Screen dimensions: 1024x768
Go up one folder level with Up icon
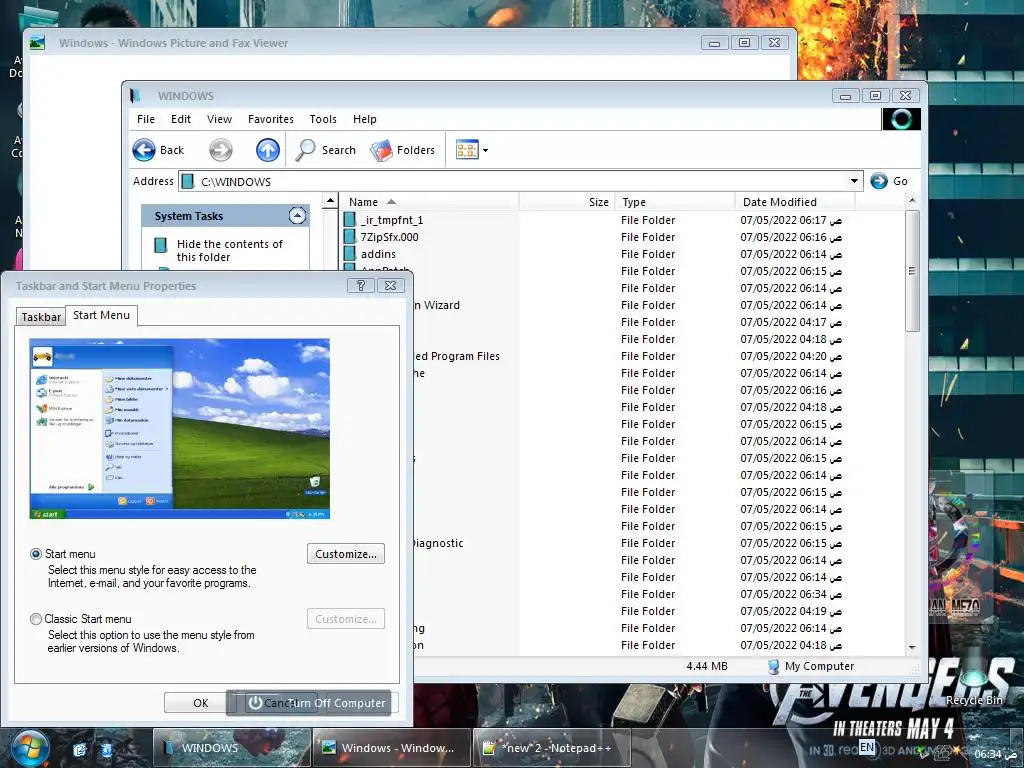pyautogui.click(x=267, y=150)
